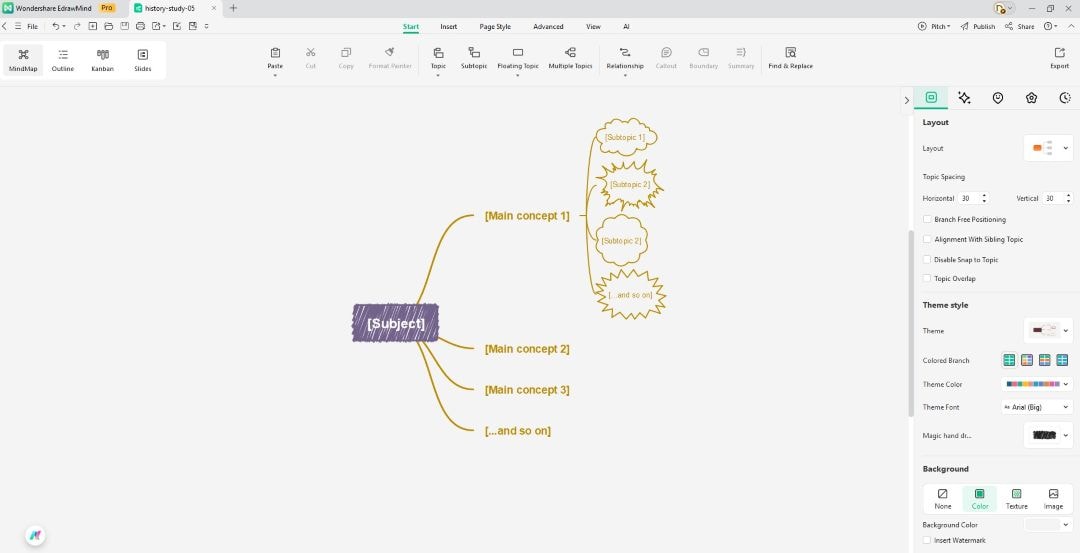Viewport: 1080px width, 553px height.
Task: Click the Export icon
Action: 1059,53
